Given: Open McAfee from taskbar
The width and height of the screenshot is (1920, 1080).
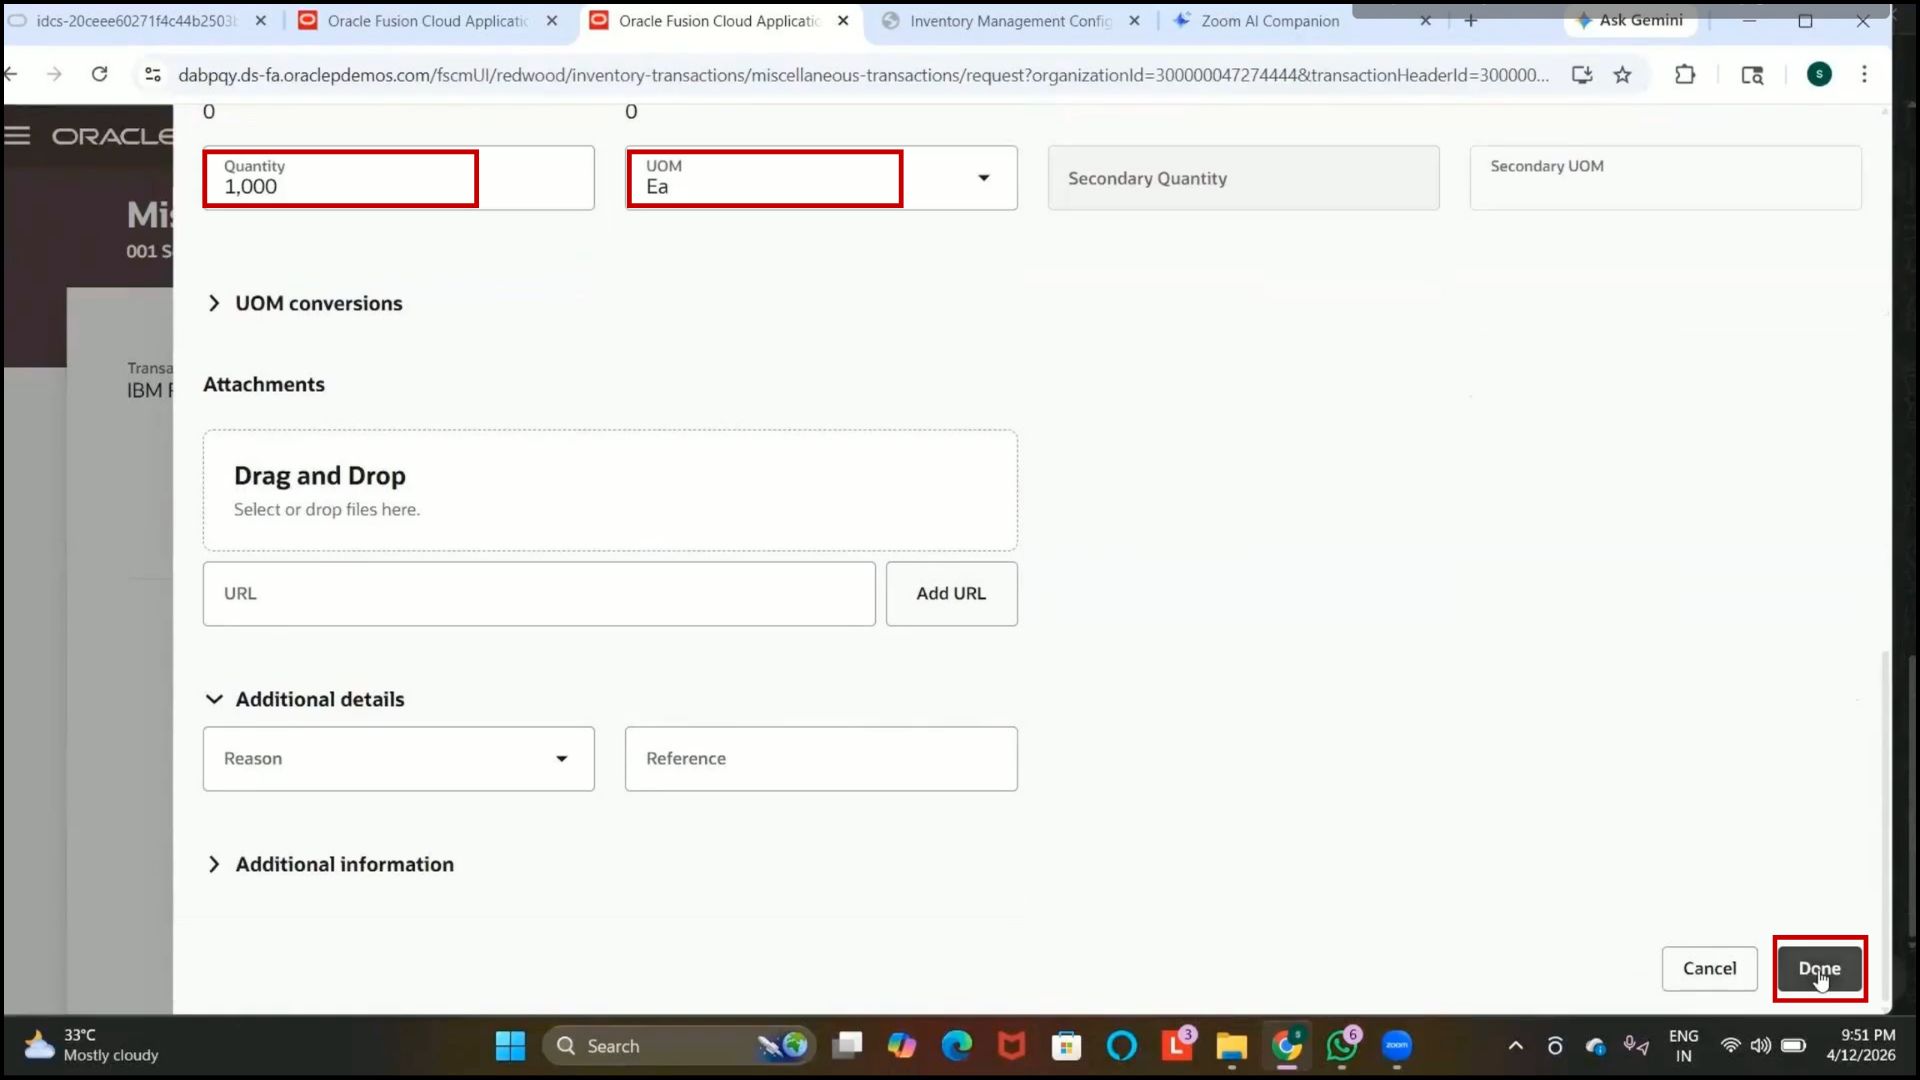Looking at the screenshot, I should (x=1012, y=1046).
